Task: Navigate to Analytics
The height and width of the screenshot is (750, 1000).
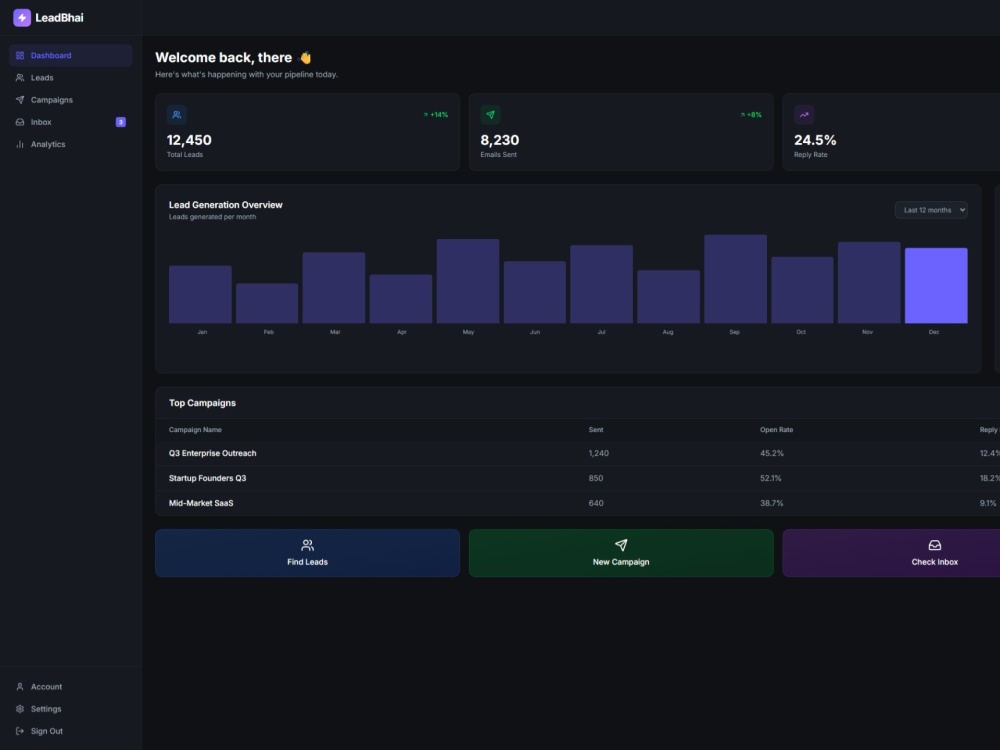Action: click(71, 144)
